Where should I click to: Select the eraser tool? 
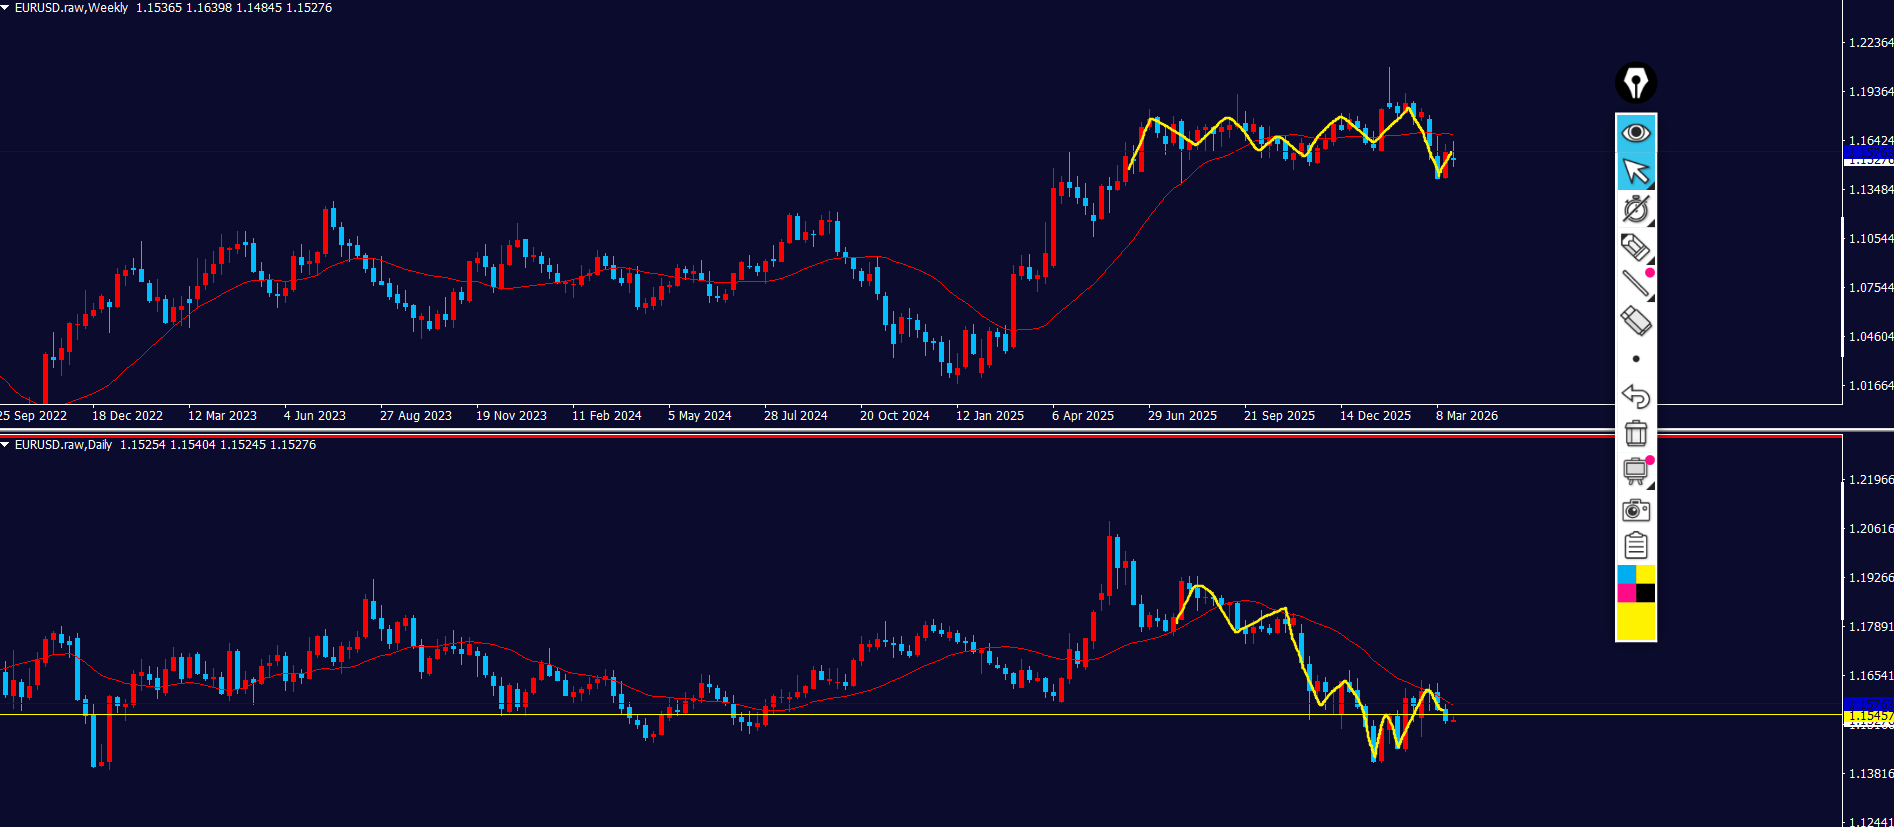[x=1636, y=321]
